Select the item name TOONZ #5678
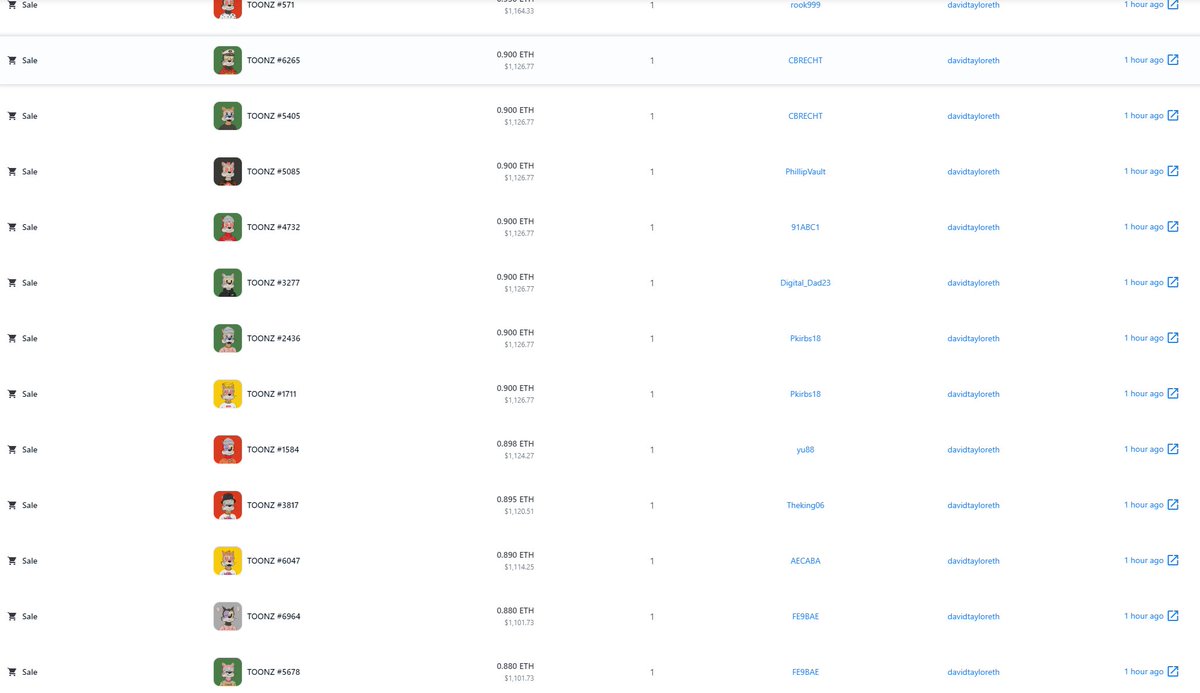1200x693 pixels. pos(273,672)
